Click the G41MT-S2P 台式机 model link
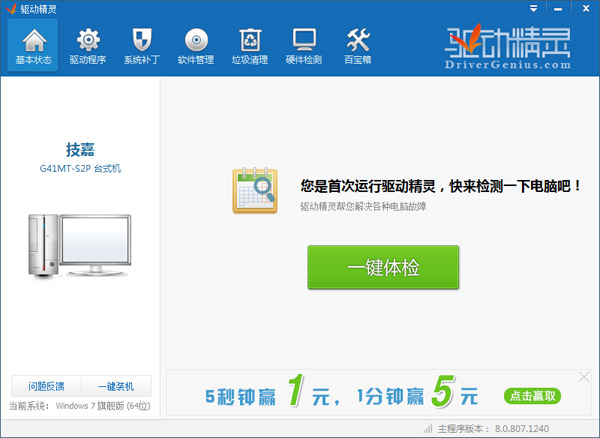 (x=80, y=169)
